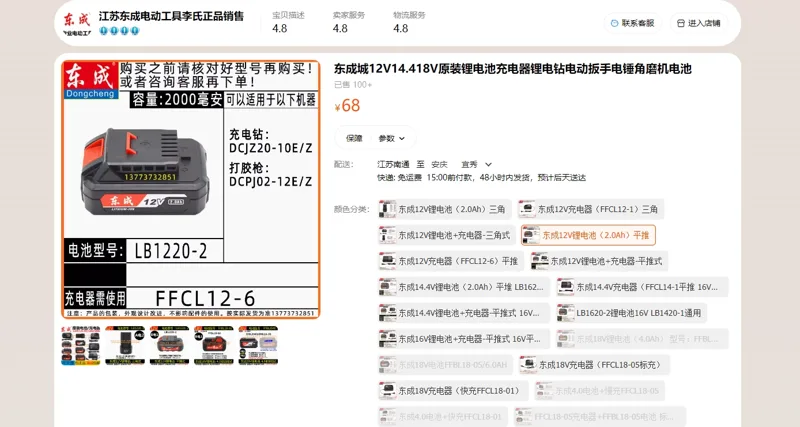Choose option 东成12V锂电池（2.0Ah）三角

(444, 209)
